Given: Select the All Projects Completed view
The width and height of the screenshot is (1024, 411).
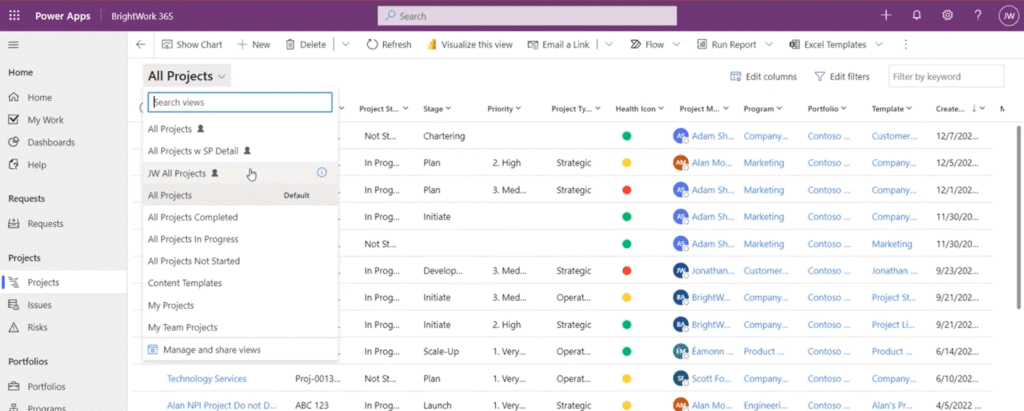Looking at the screenshot, I should pyautogui.click(x=193, y=217).
